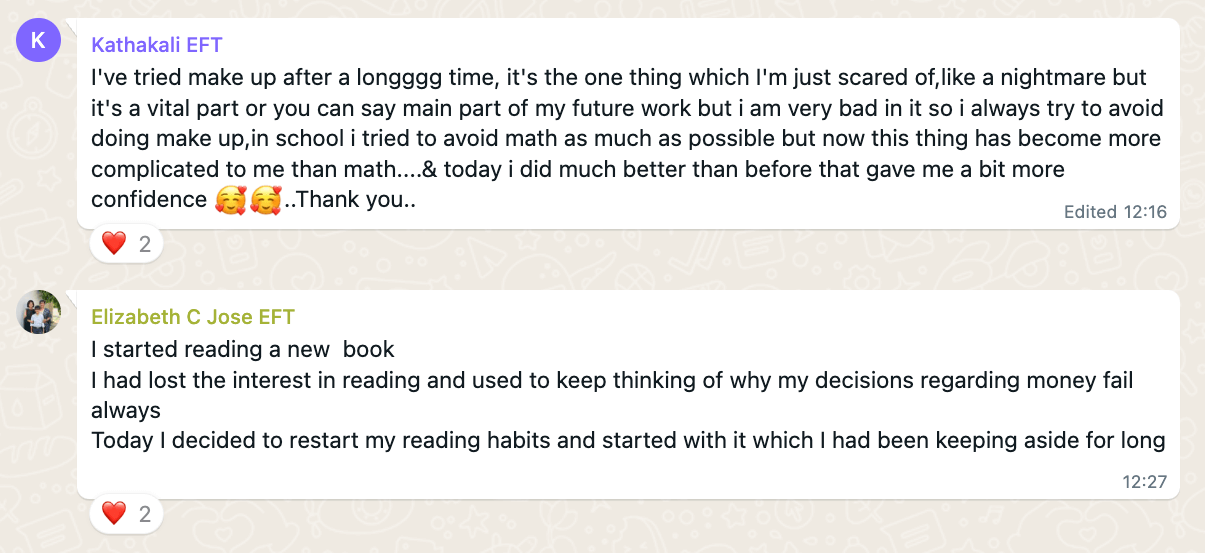Click the heart emoji below make up message

click(114, 243)
